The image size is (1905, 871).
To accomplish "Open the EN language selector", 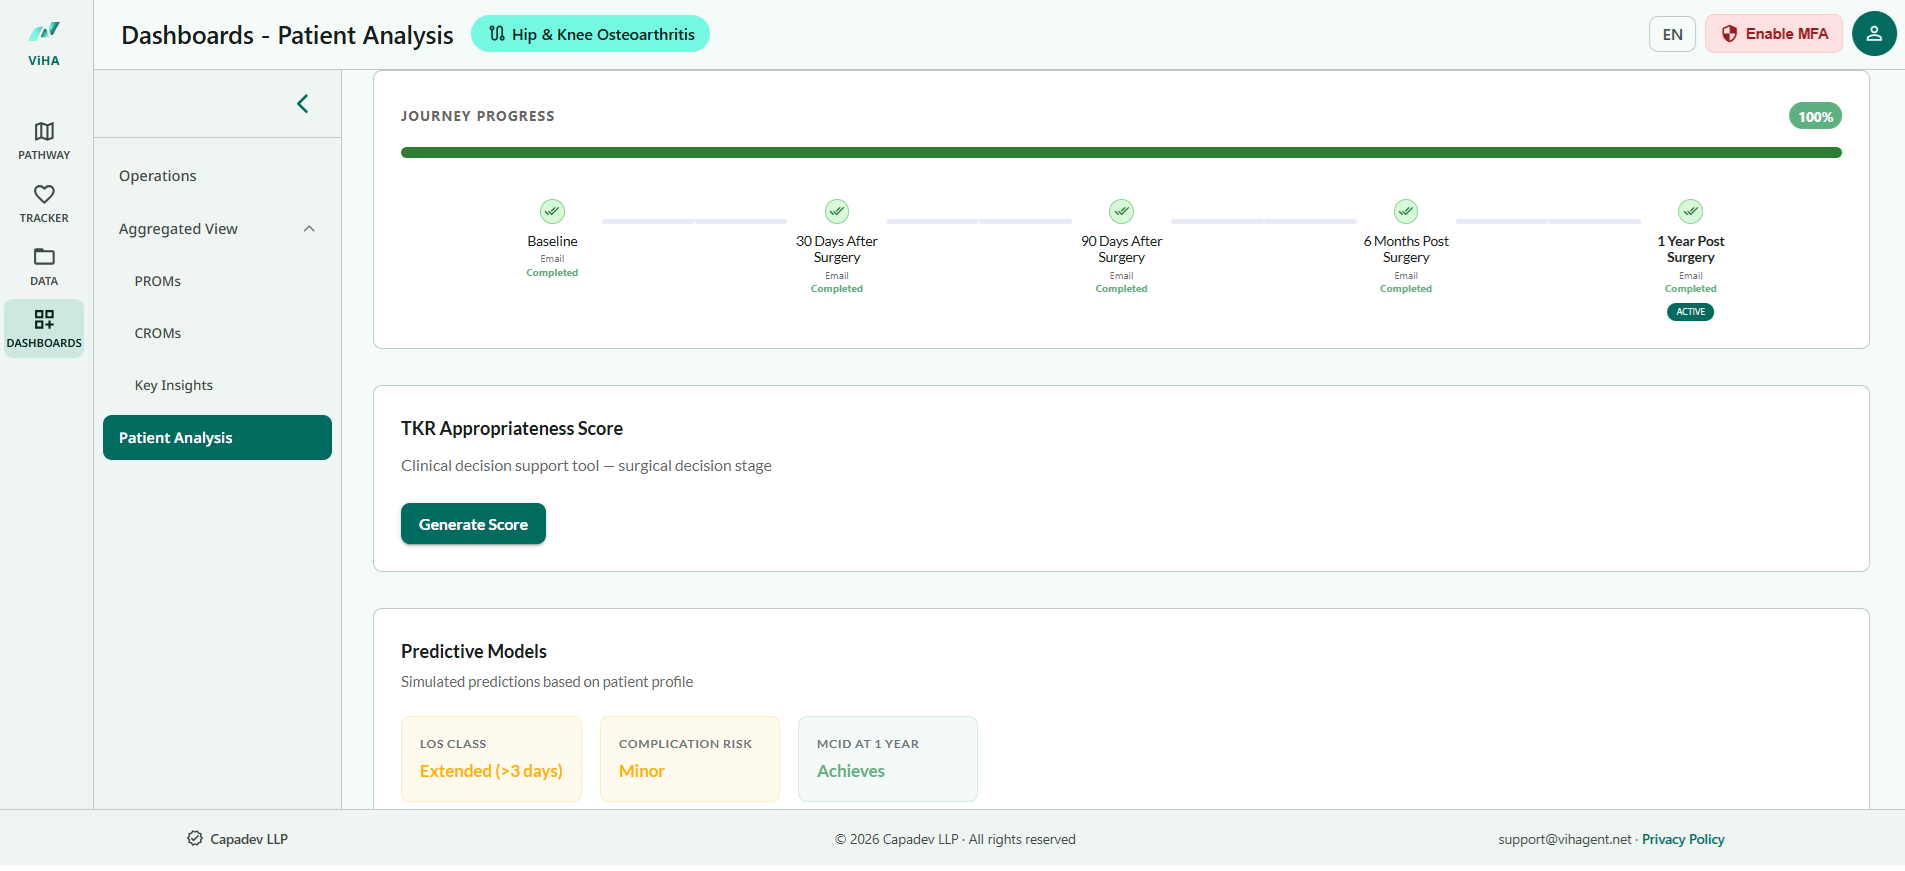I will [x=1672, y=34].
